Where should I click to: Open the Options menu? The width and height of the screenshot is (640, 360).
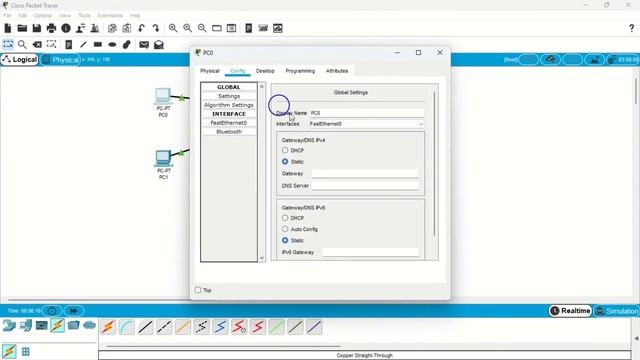(x=42, y=15)
